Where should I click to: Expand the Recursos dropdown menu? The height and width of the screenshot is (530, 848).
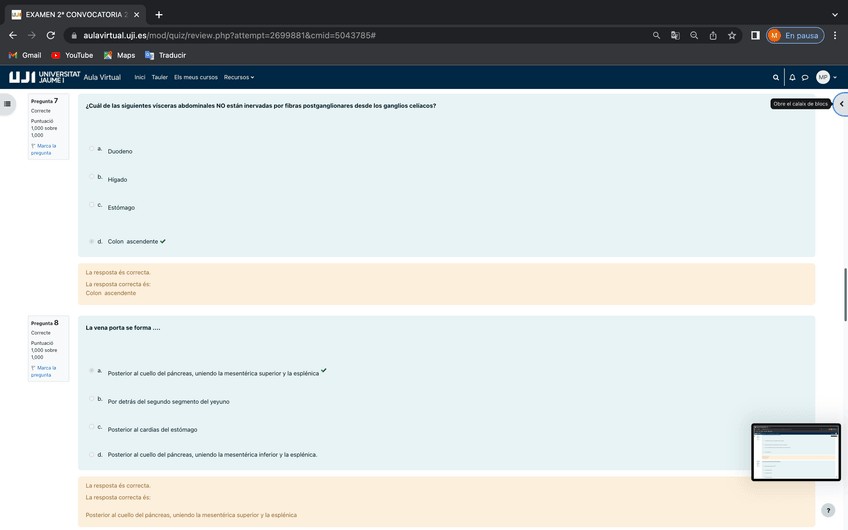coord(238,77)
